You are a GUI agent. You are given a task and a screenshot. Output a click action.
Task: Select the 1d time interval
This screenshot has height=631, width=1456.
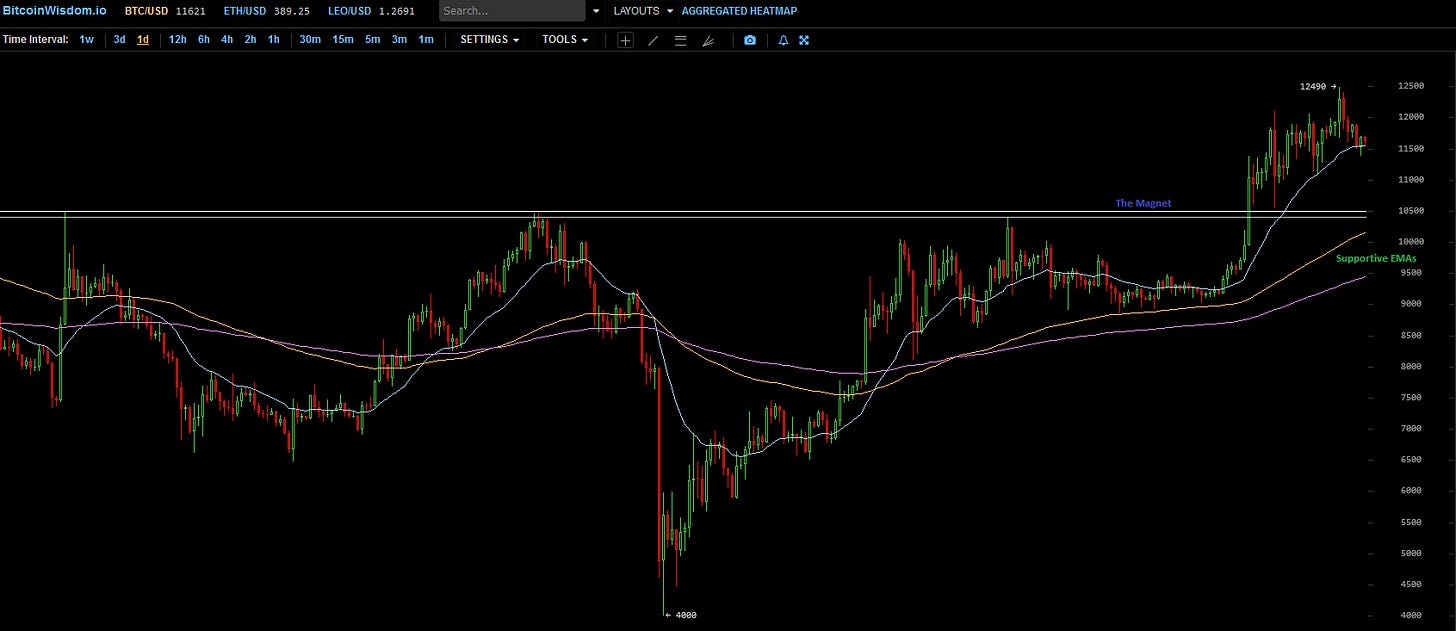pyautogui.click(x=143, y=40)
